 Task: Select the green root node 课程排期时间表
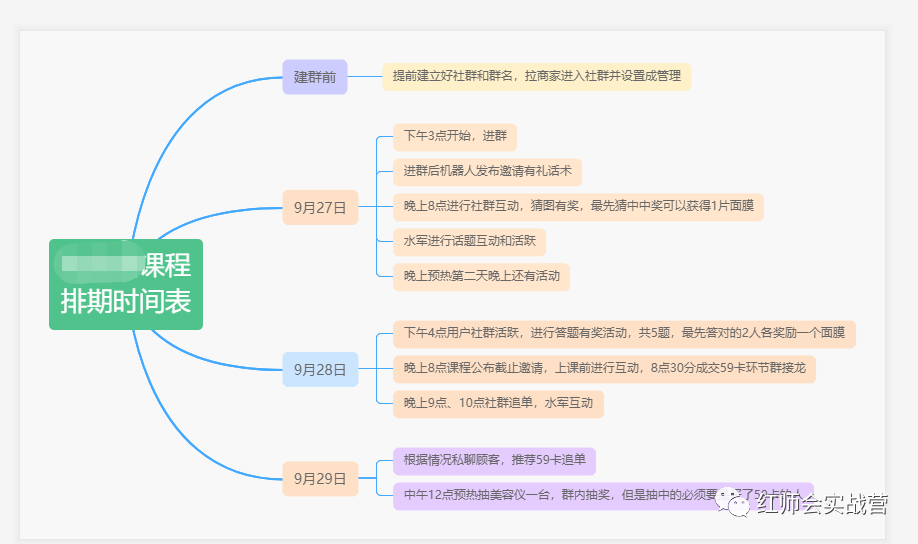[126, 285]
